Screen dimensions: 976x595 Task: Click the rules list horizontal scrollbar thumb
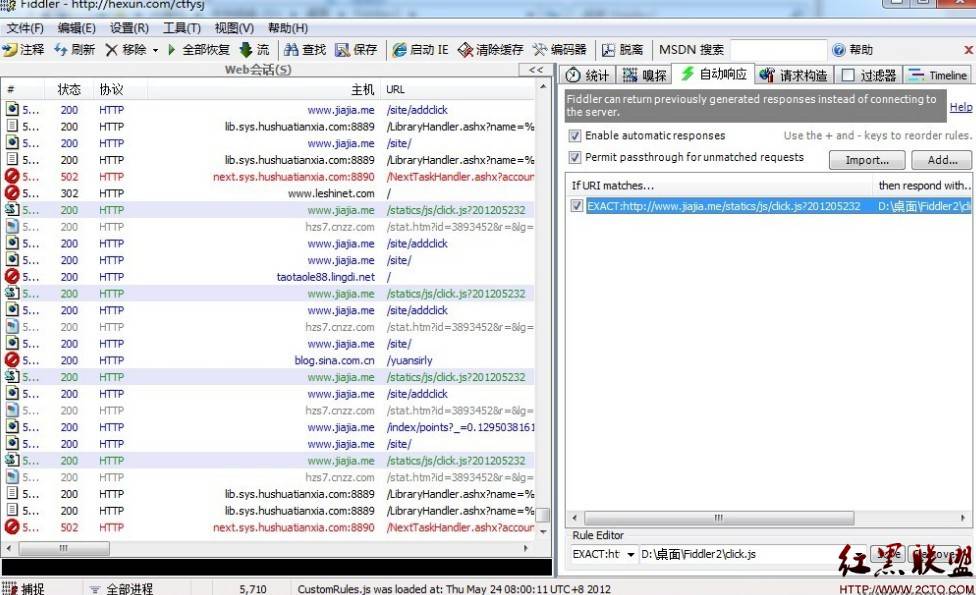point(719,518)
